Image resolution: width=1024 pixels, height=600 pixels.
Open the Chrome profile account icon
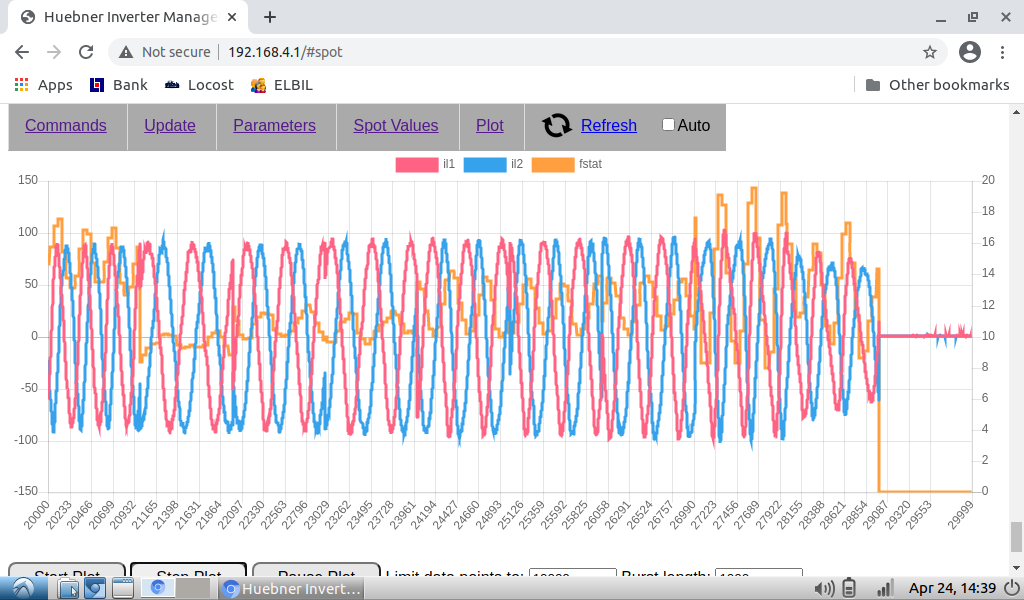pos(969,52)
